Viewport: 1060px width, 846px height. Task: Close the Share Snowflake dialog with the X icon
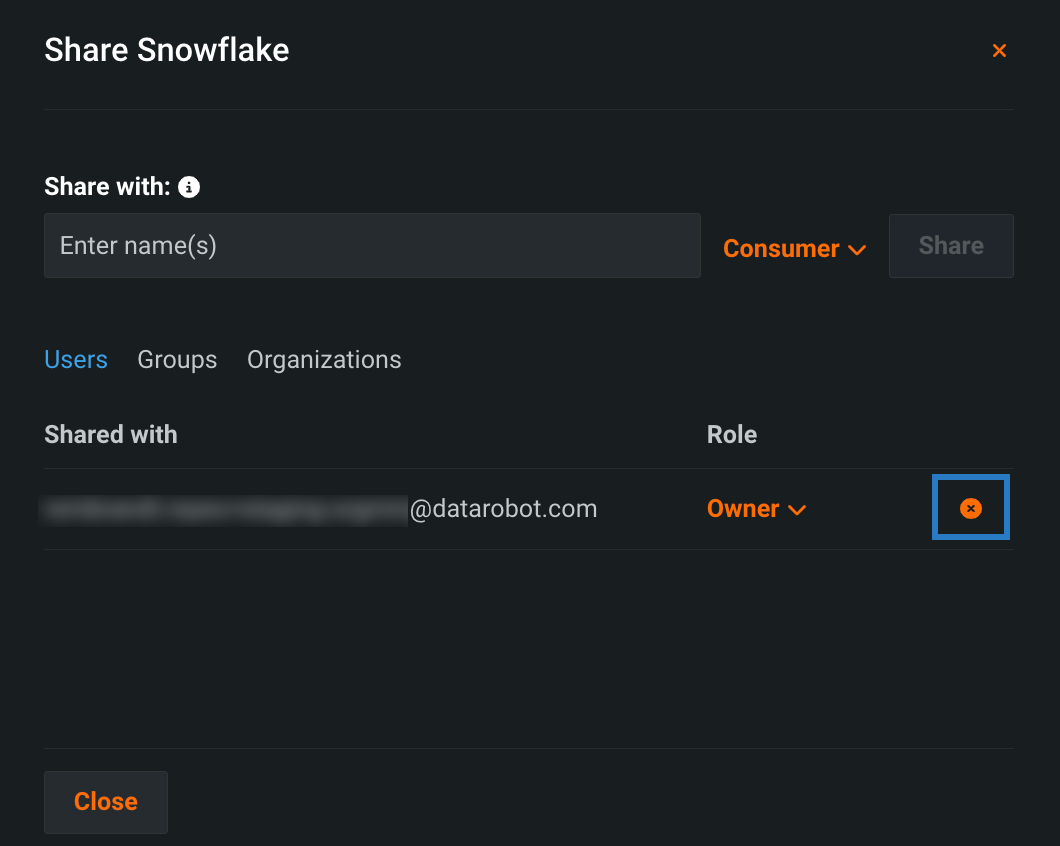pyautogui.click(x=999, y=51)
